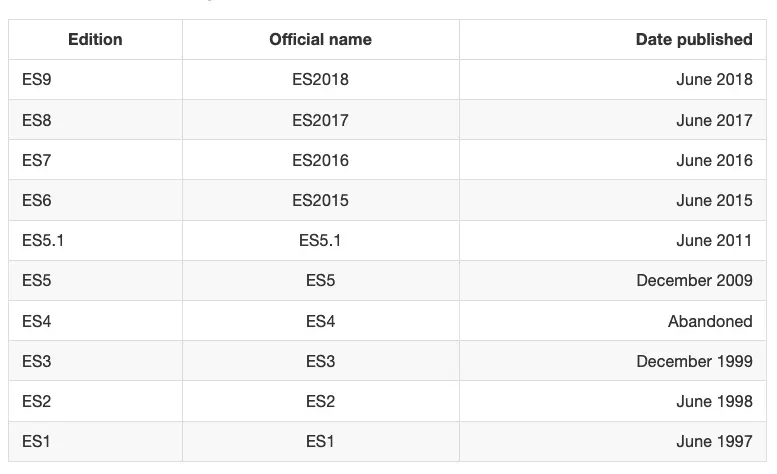
Task: Click the Edition column header
Action: [x=95, y=40]
